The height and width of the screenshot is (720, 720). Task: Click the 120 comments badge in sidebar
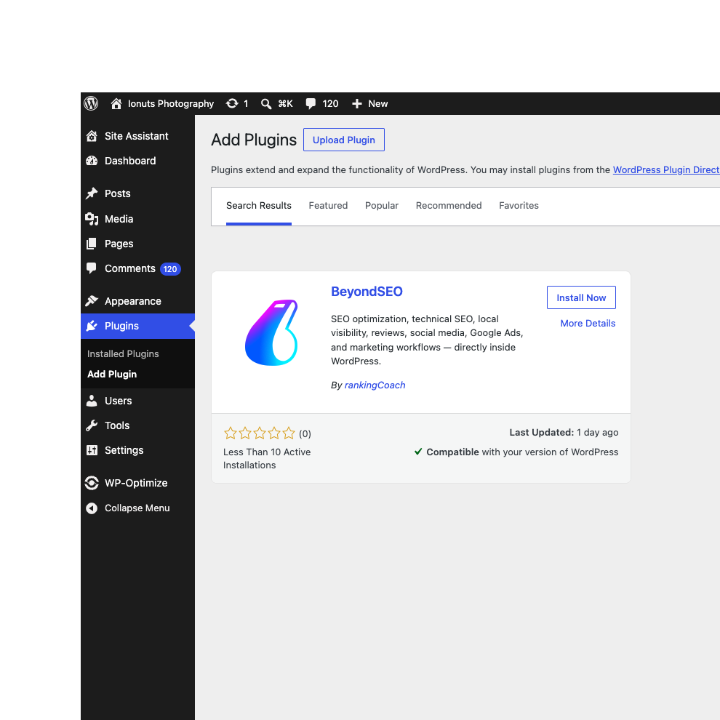170,269
